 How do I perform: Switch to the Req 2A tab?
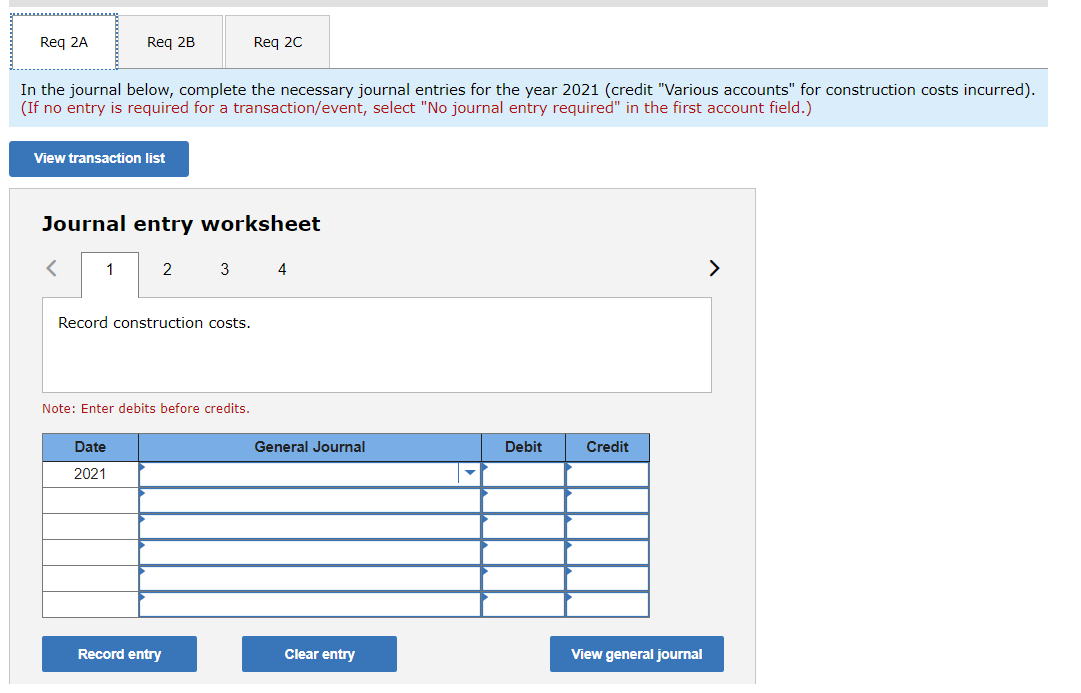click(64, 42)
